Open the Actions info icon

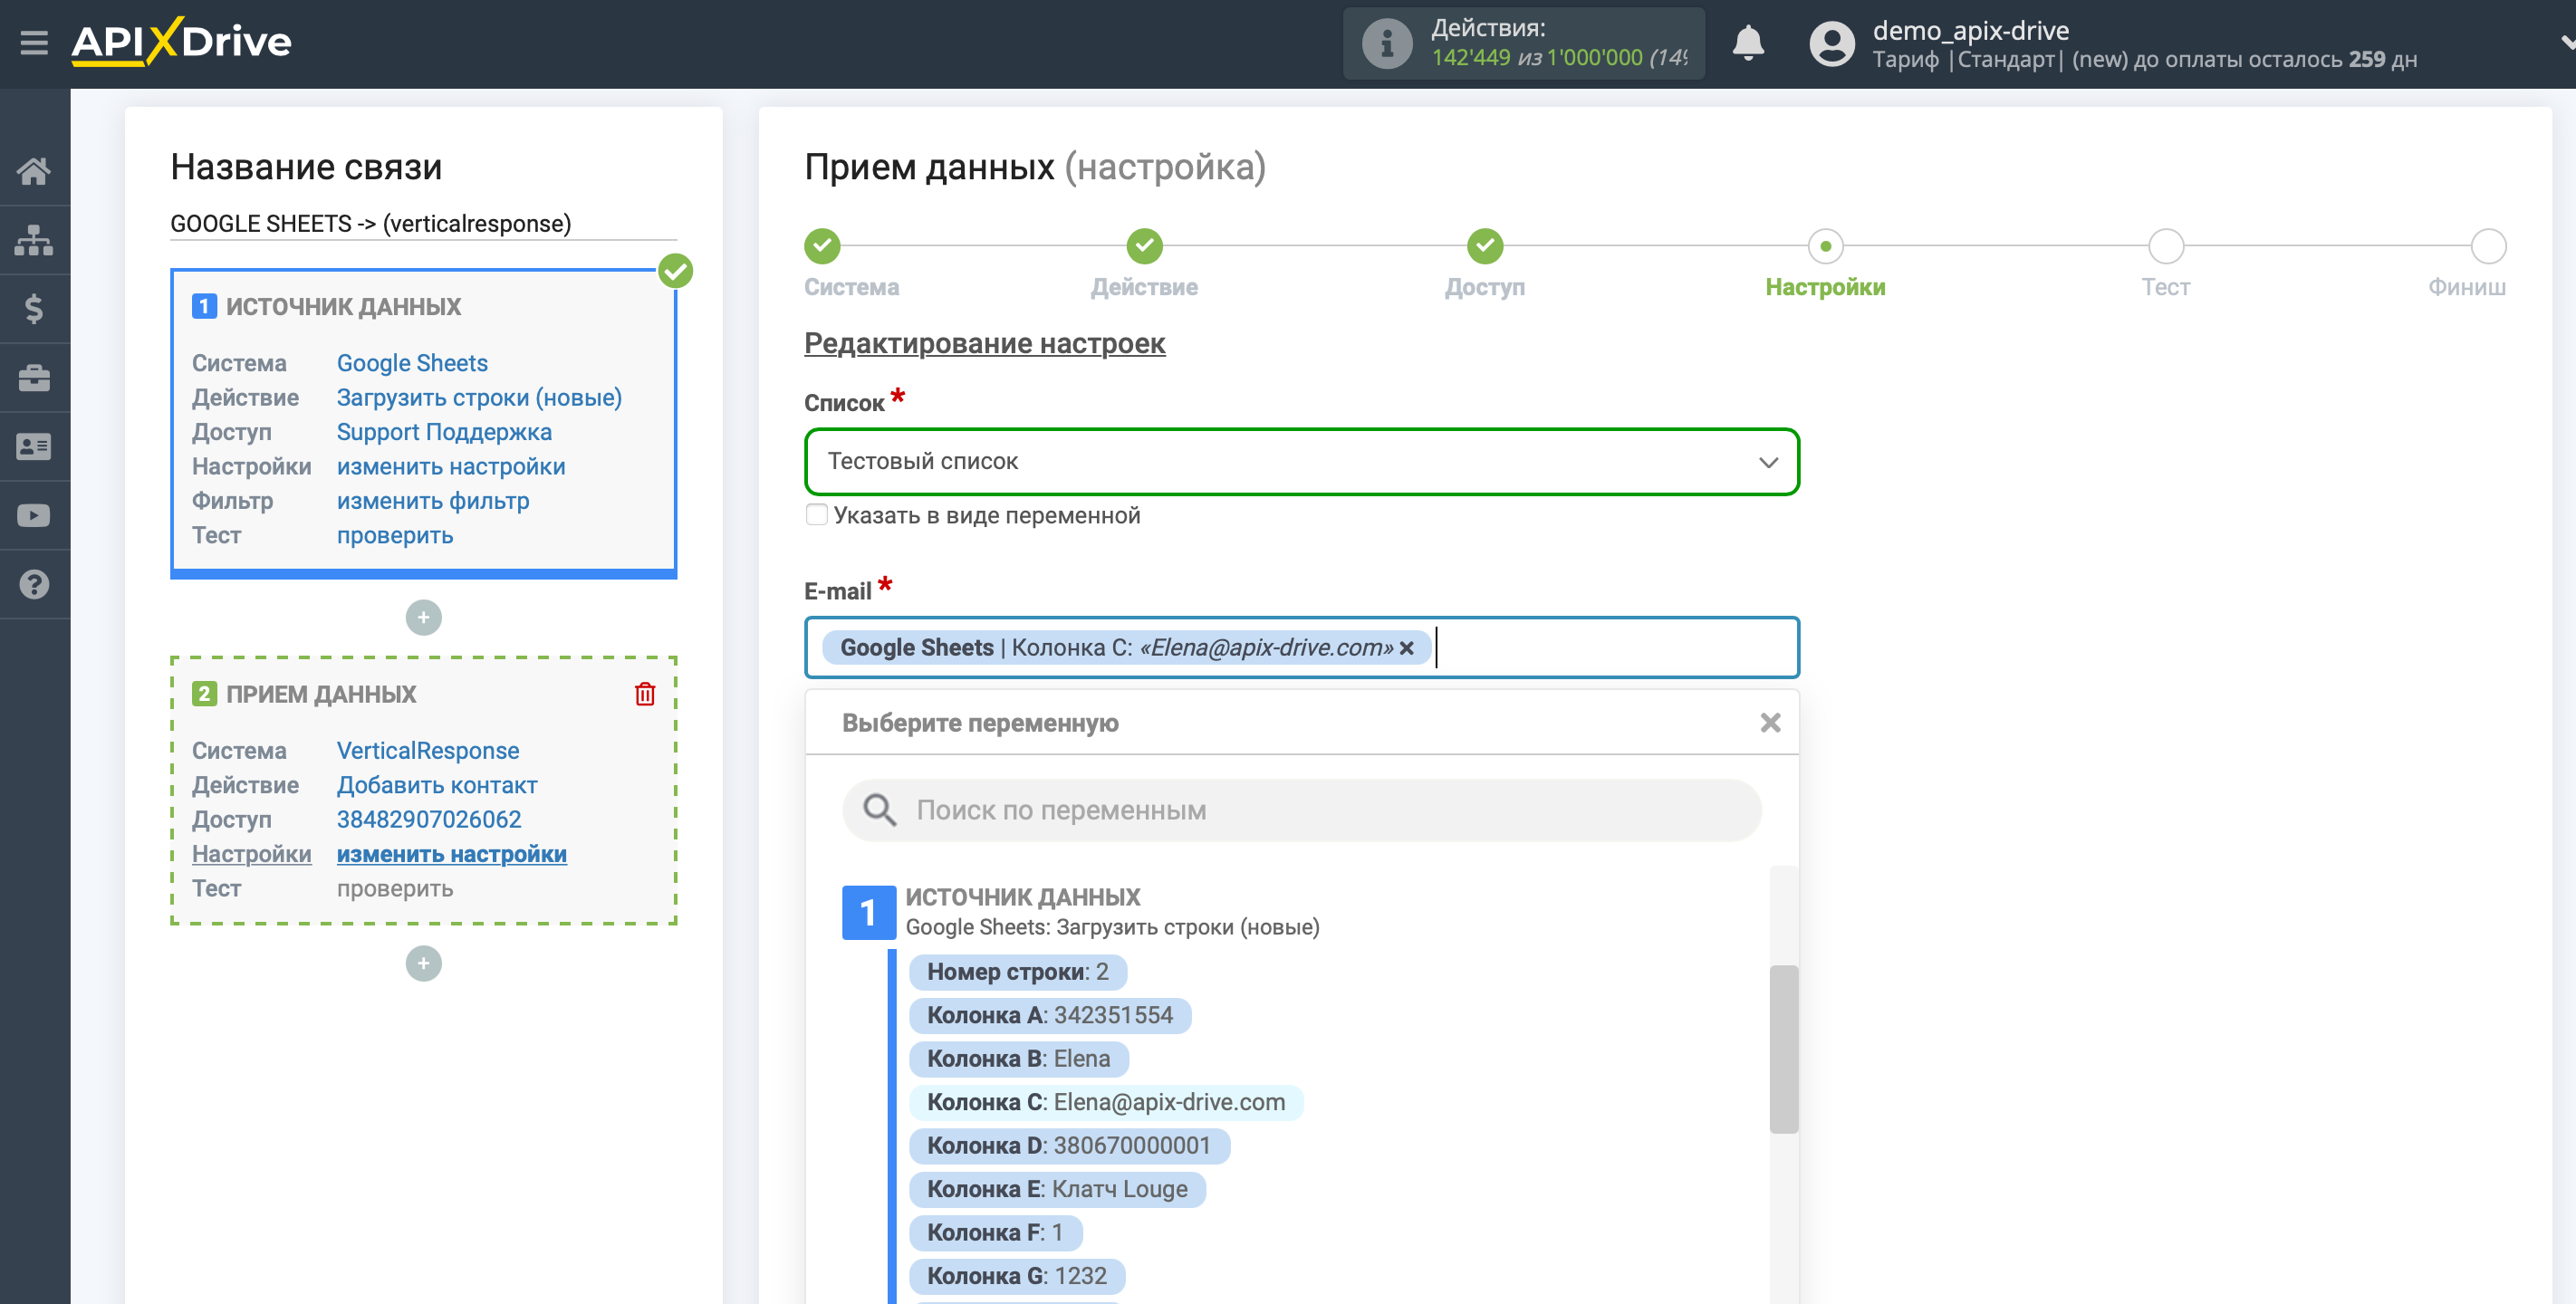pyautogui.click(x=1387, y=43)
